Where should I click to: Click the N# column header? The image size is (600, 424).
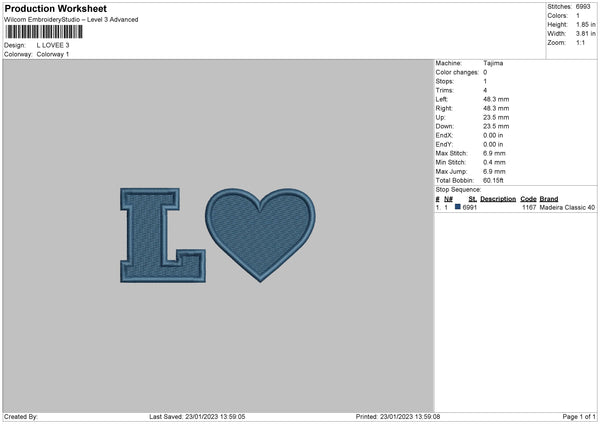click(448, 199)
